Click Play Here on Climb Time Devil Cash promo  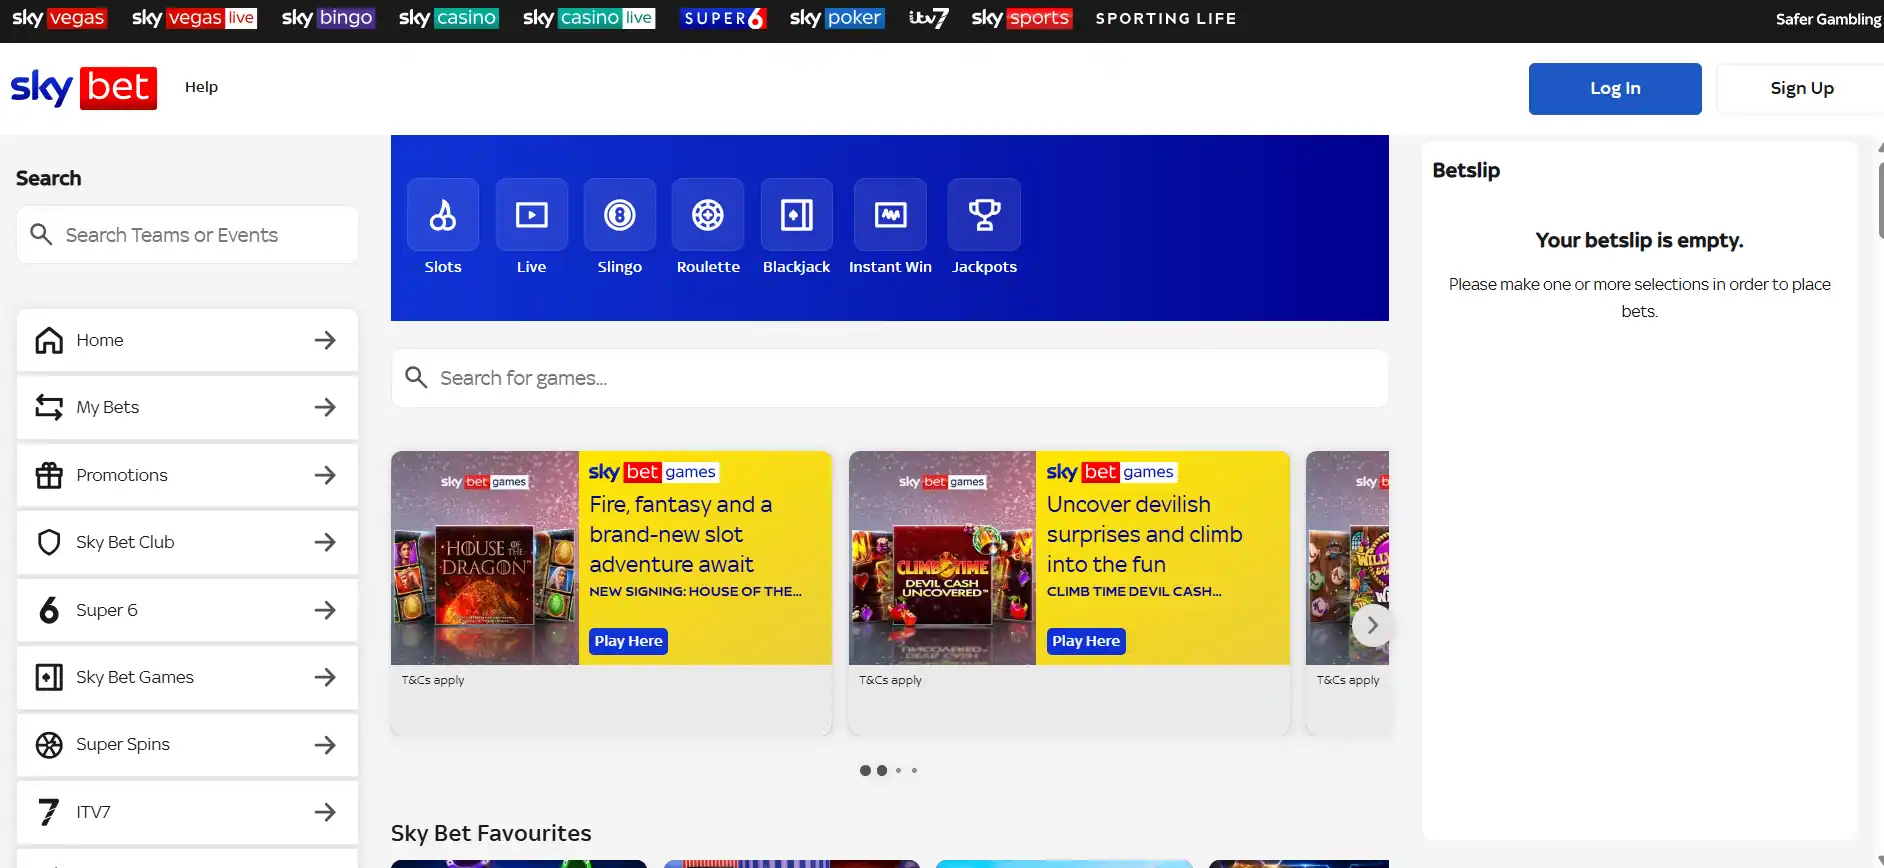1086,641
